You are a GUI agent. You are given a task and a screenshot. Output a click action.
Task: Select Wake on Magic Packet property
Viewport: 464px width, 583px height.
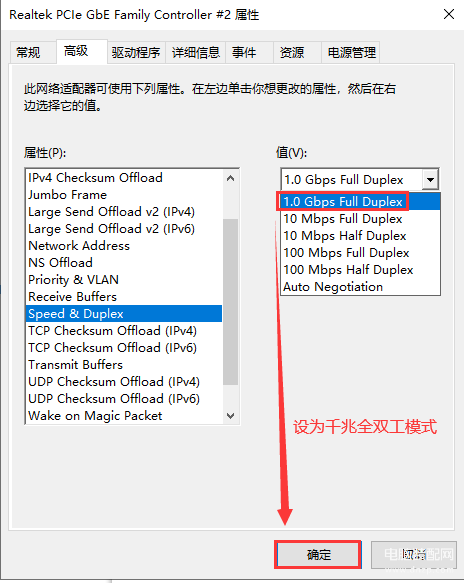coord(124,416)
